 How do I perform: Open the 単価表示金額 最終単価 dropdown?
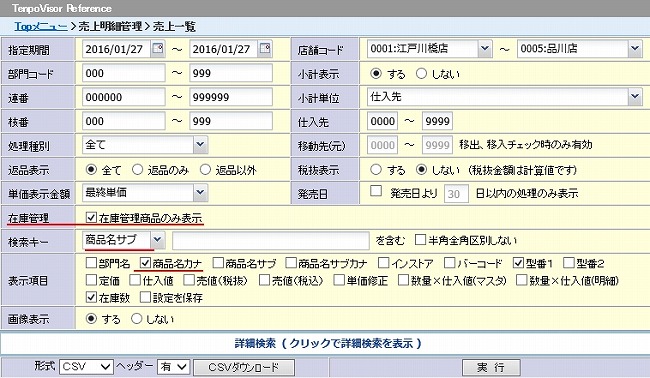click(145, 192)
